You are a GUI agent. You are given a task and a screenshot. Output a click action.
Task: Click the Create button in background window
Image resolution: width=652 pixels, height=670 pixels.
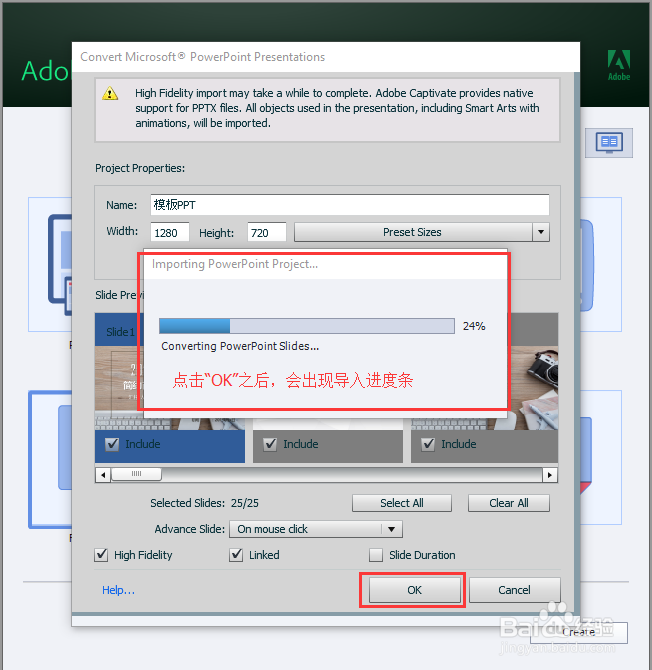579,632
